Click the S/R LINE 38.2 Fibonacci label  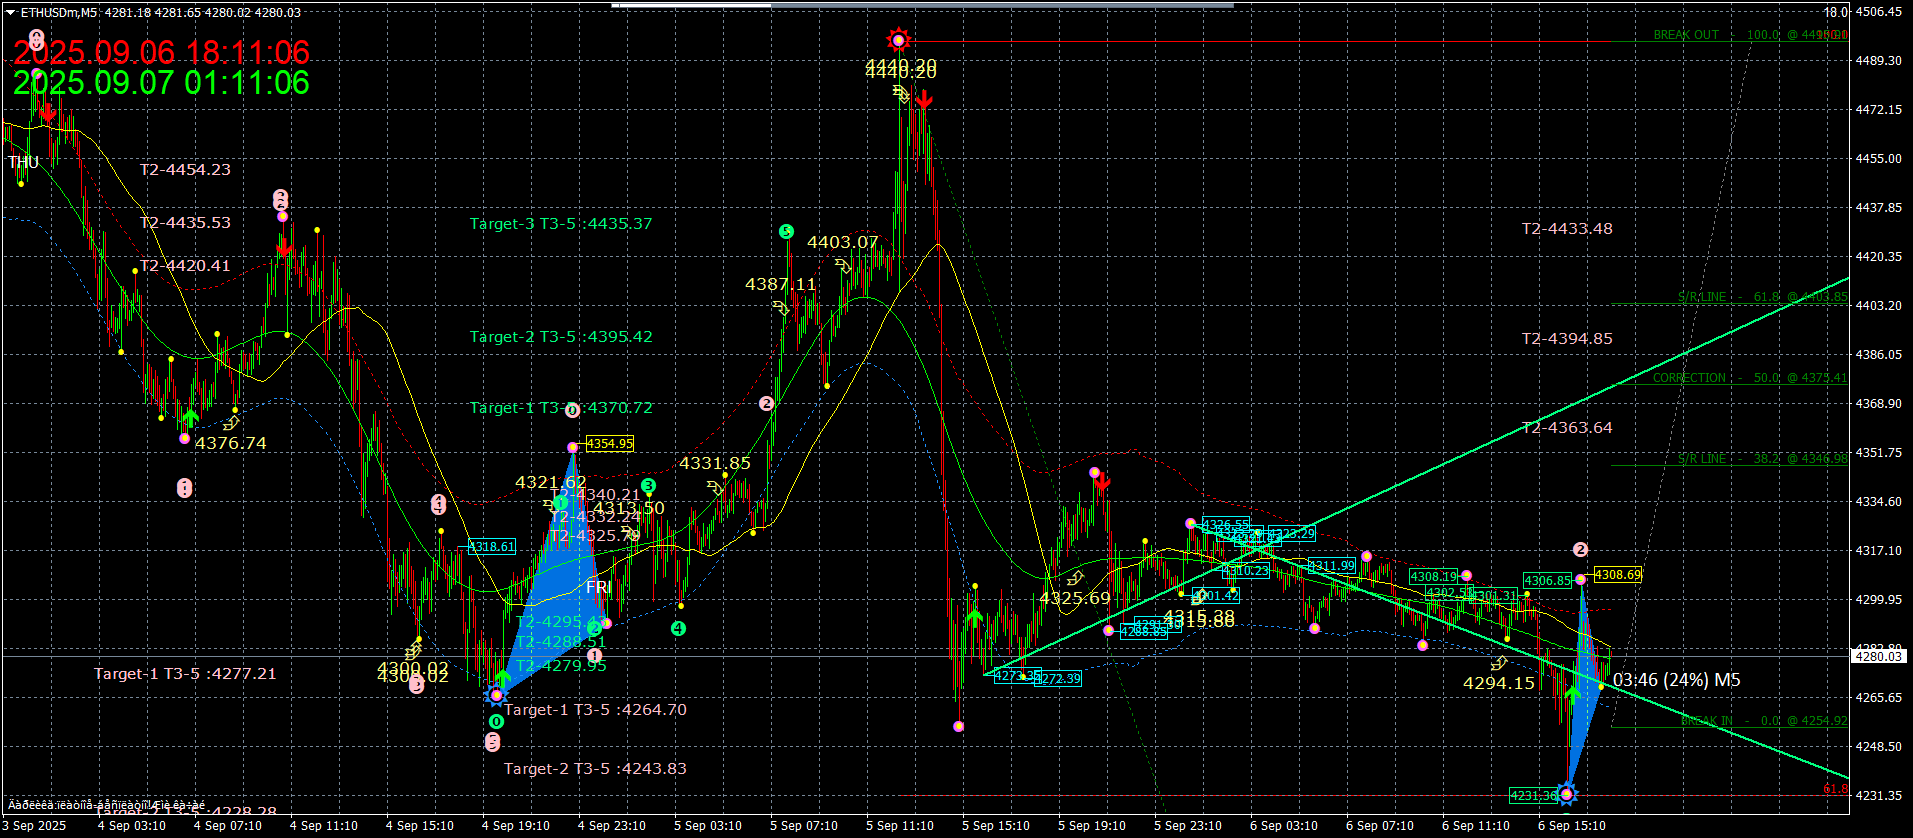pos(1763,459)
